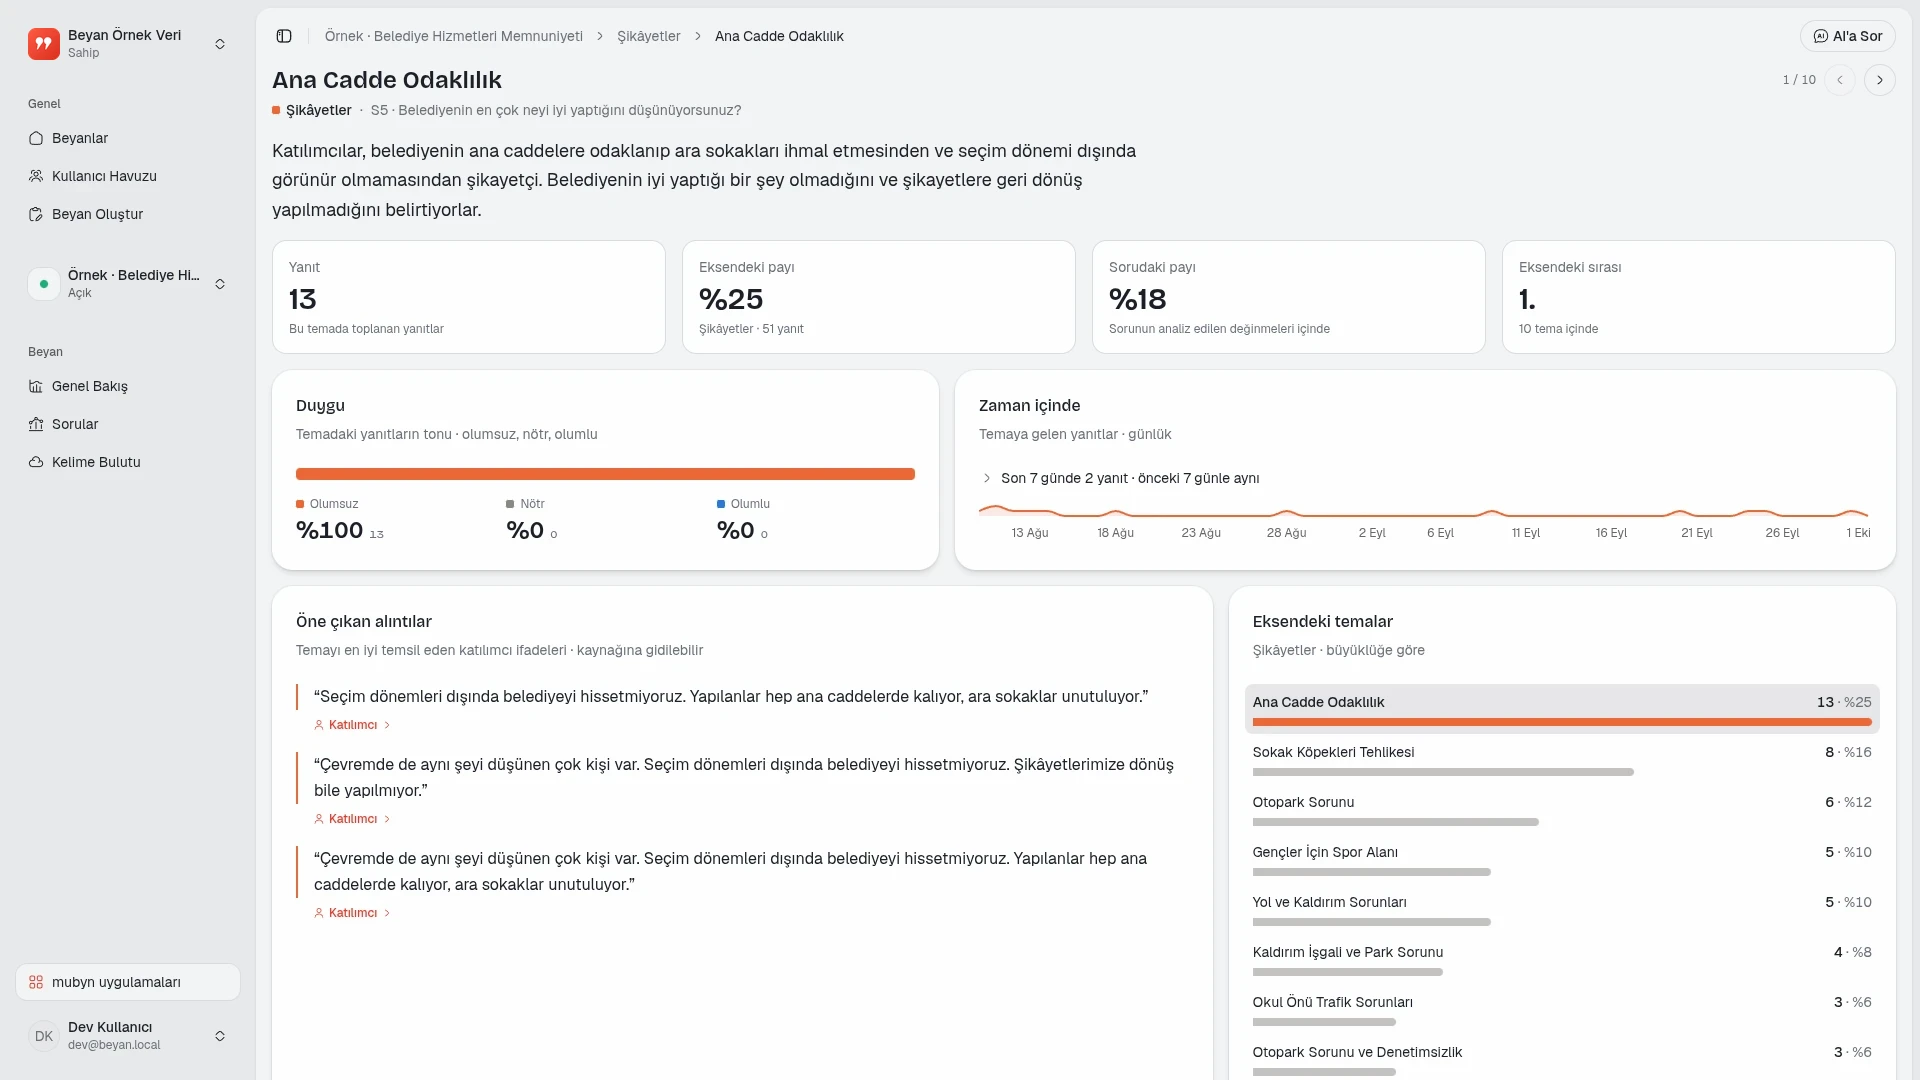Go to the previous theme arrow

[x=1840, y=80]
